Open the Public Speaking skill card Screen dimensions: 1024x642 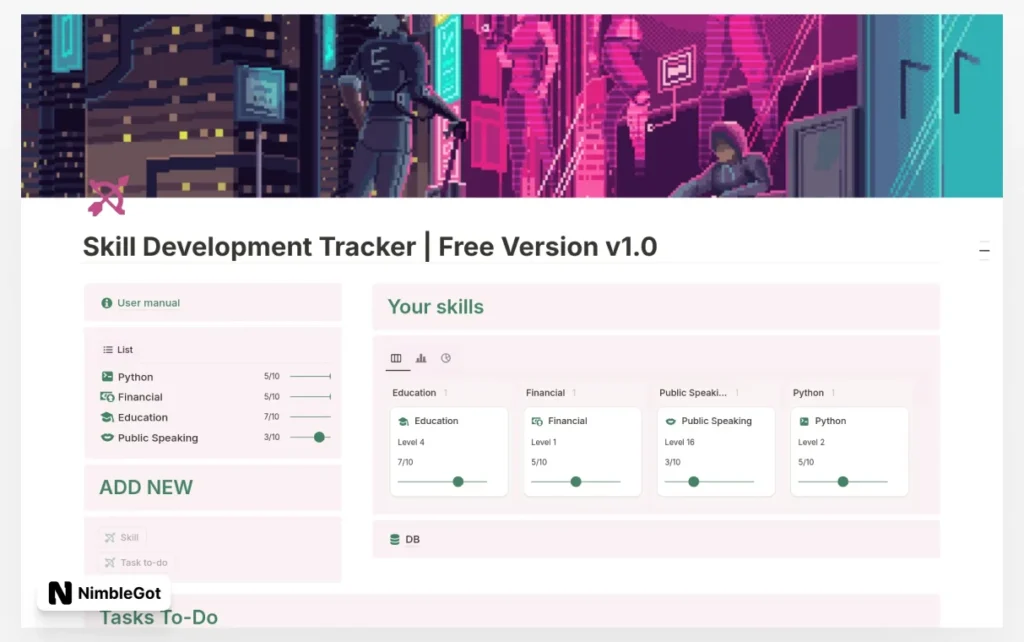click(716, 451)
